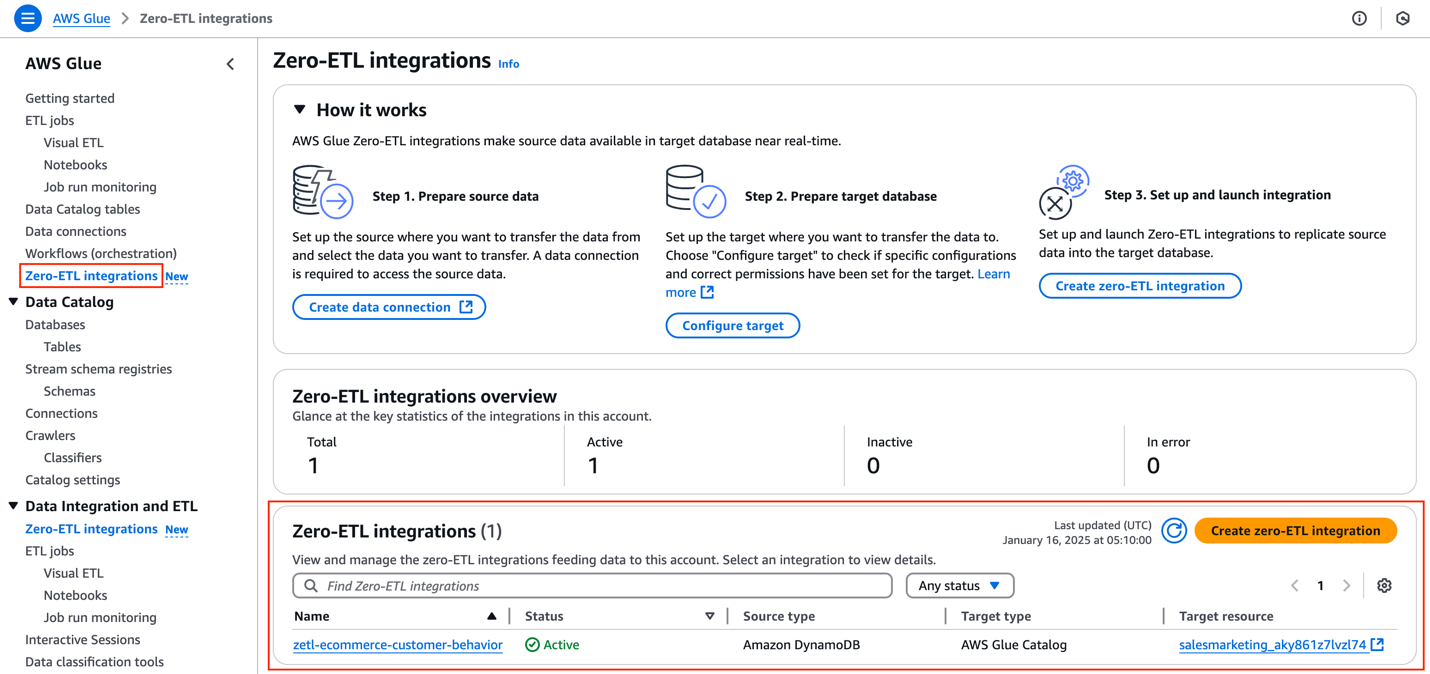Collapse the Data Catalog sidebar section
The height and width of the screenshot is (674, 1430).
click(14, 302)
